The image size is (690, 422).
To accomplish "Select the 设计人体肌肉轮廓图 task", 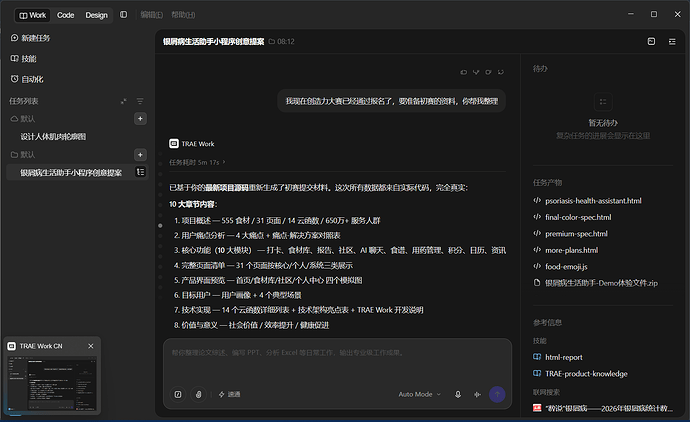I will pos(53,136).
